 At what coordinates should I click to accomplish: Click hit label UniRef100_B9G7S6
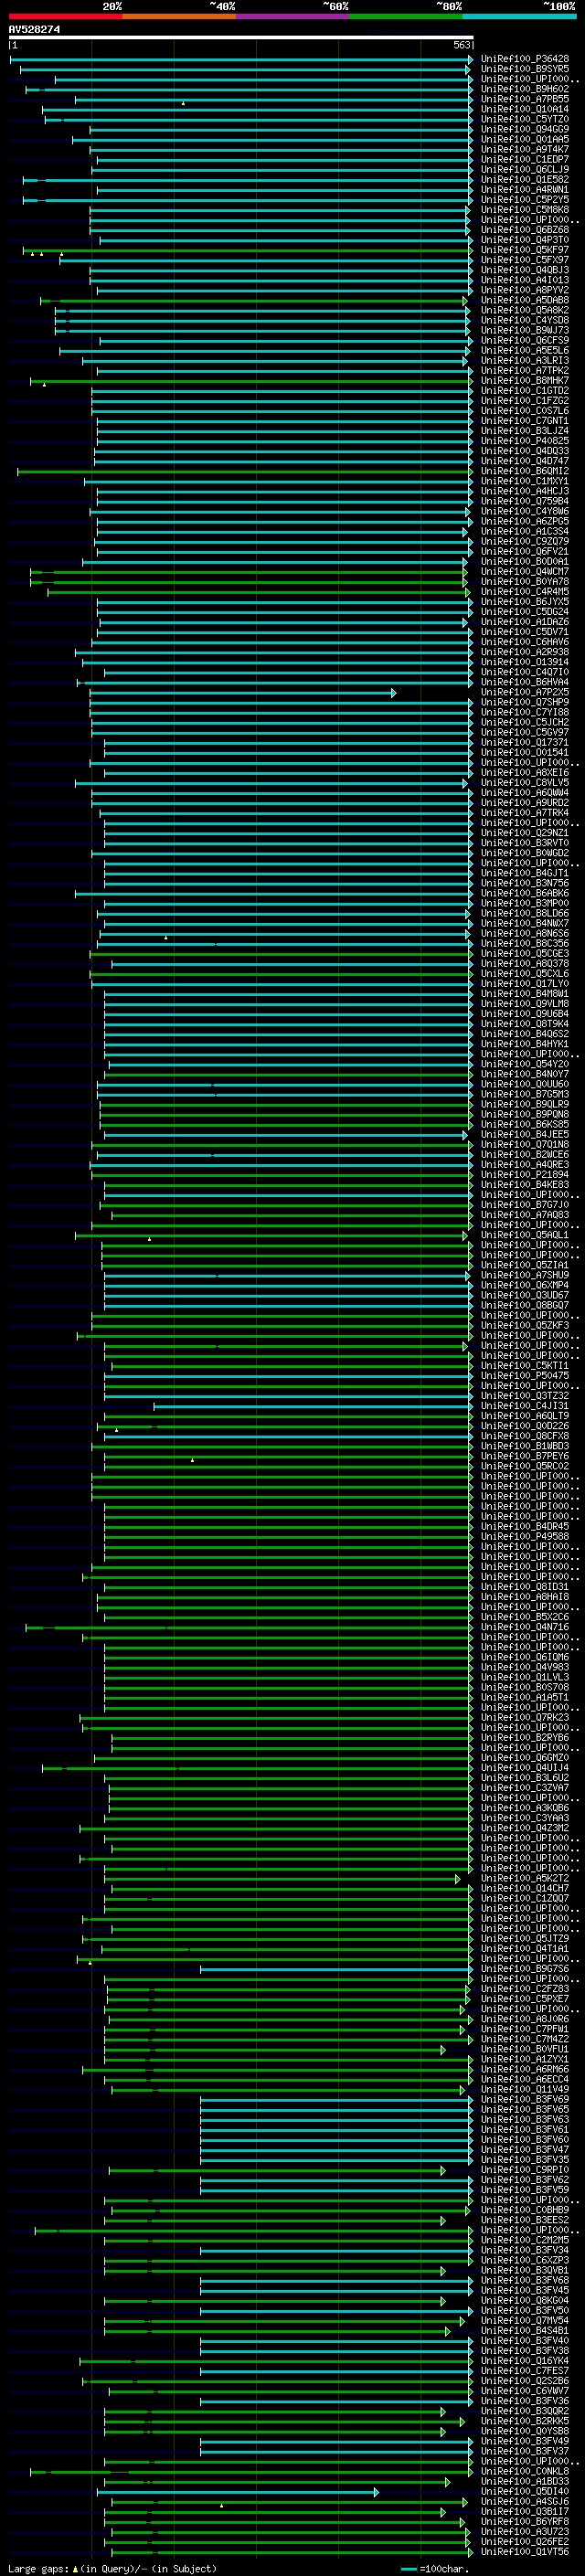(x=525, y=1969)
